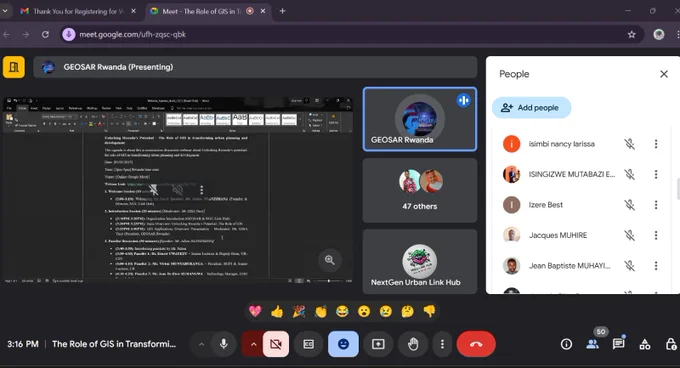Open more options for Jacques MUHIRE
The image size is (680, 368).
pos(656,235)
